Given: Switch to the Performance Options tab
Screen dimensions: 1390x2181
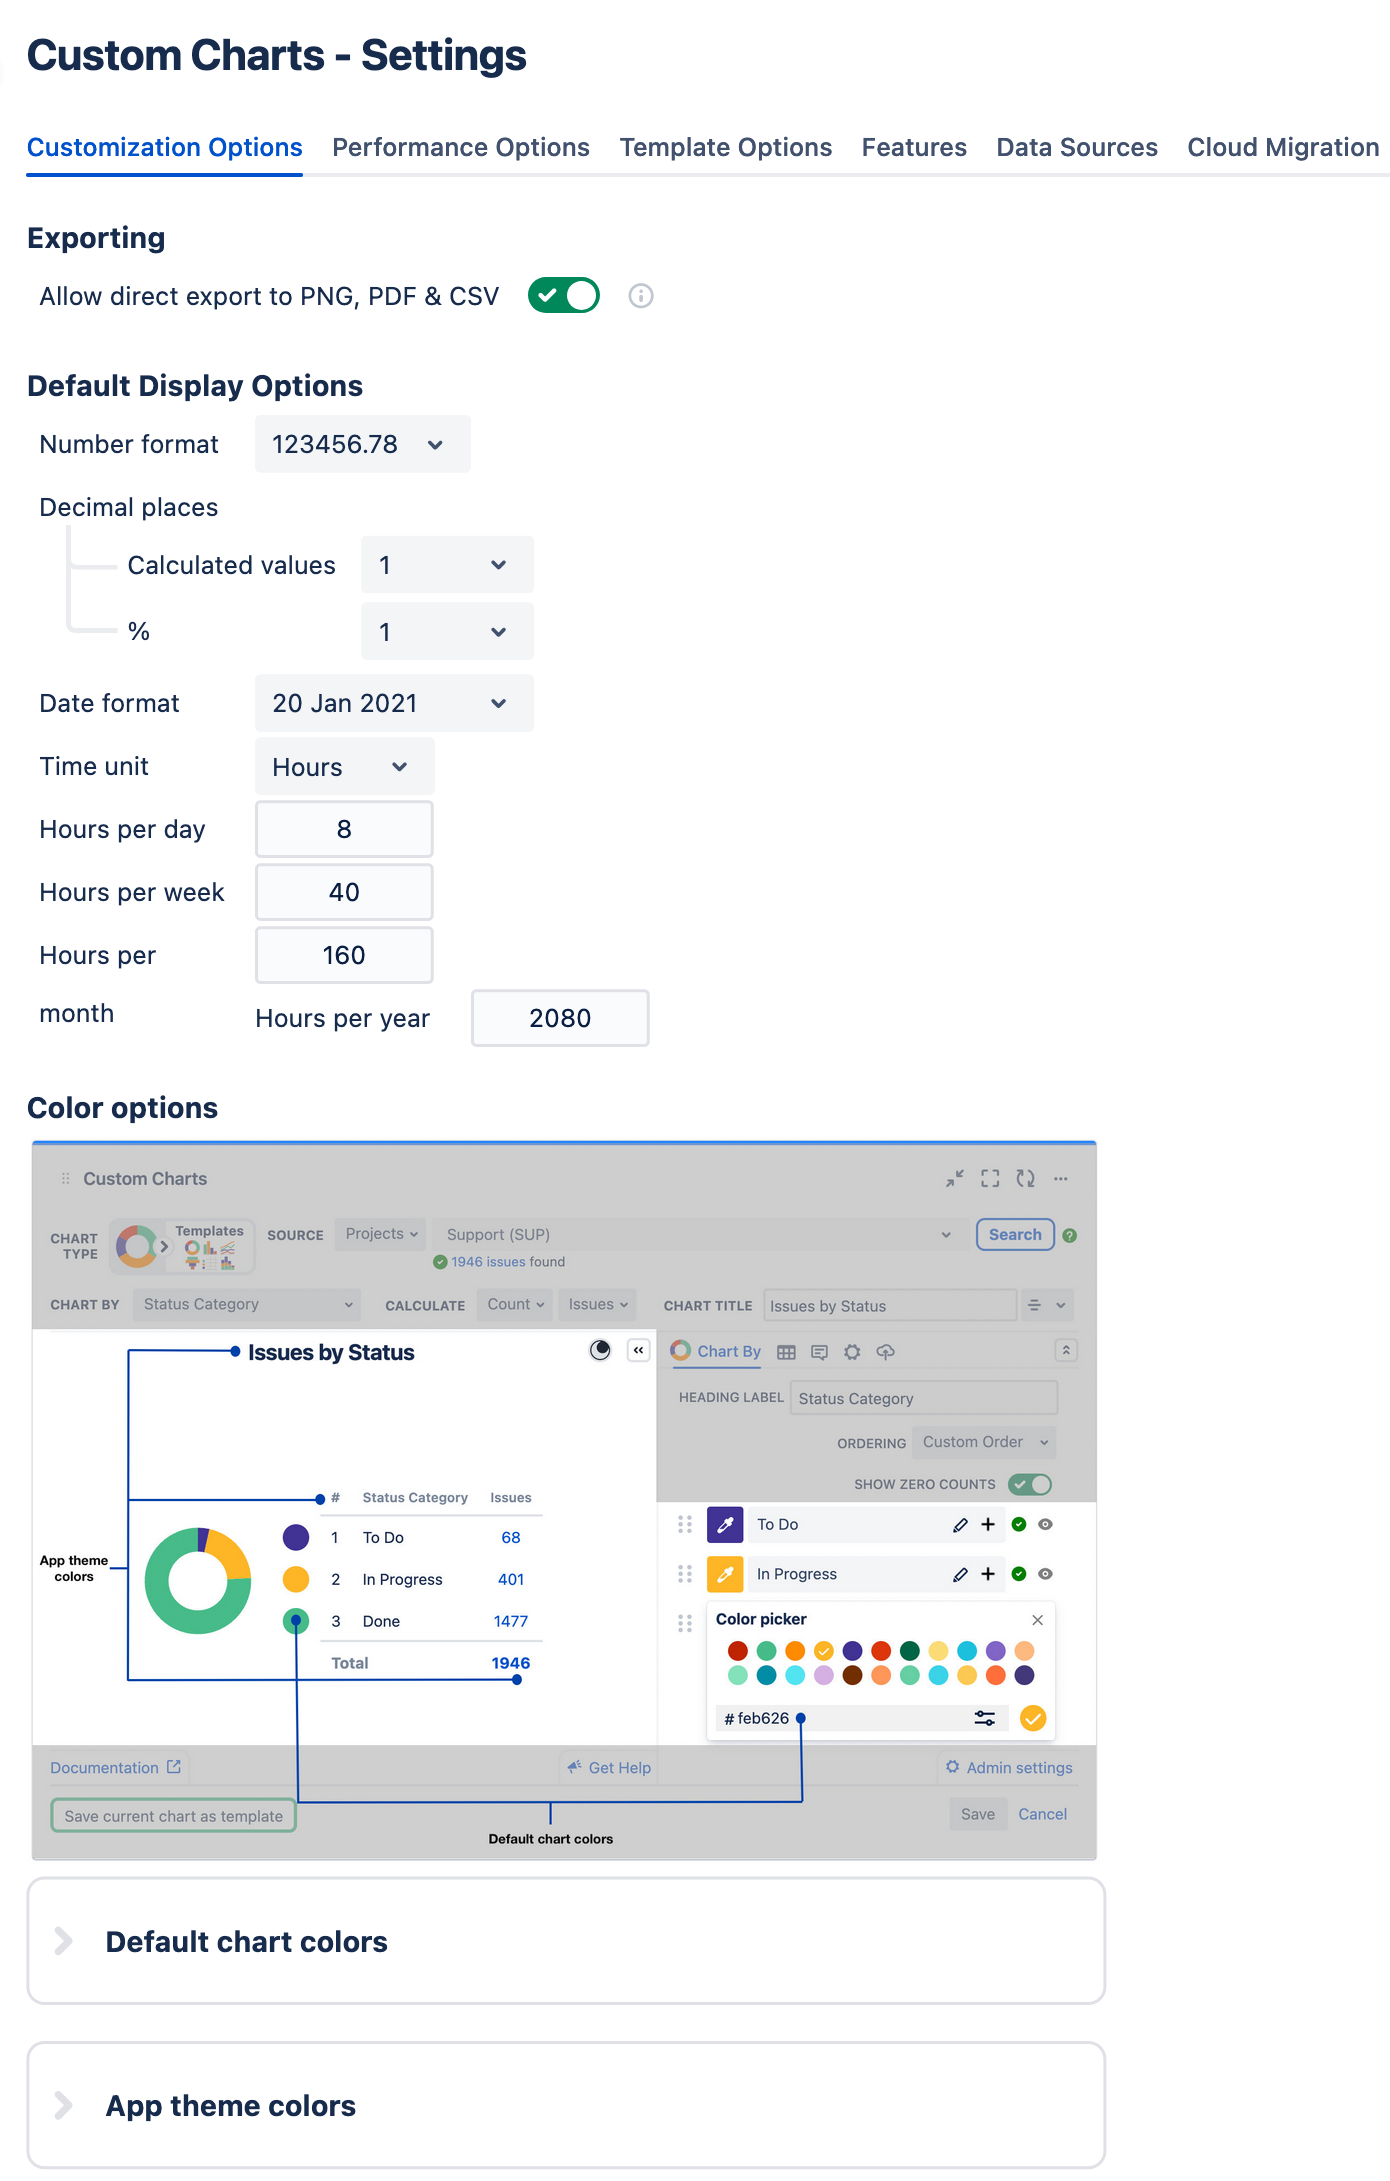Looking at the screenshot, I should (460, 148).
